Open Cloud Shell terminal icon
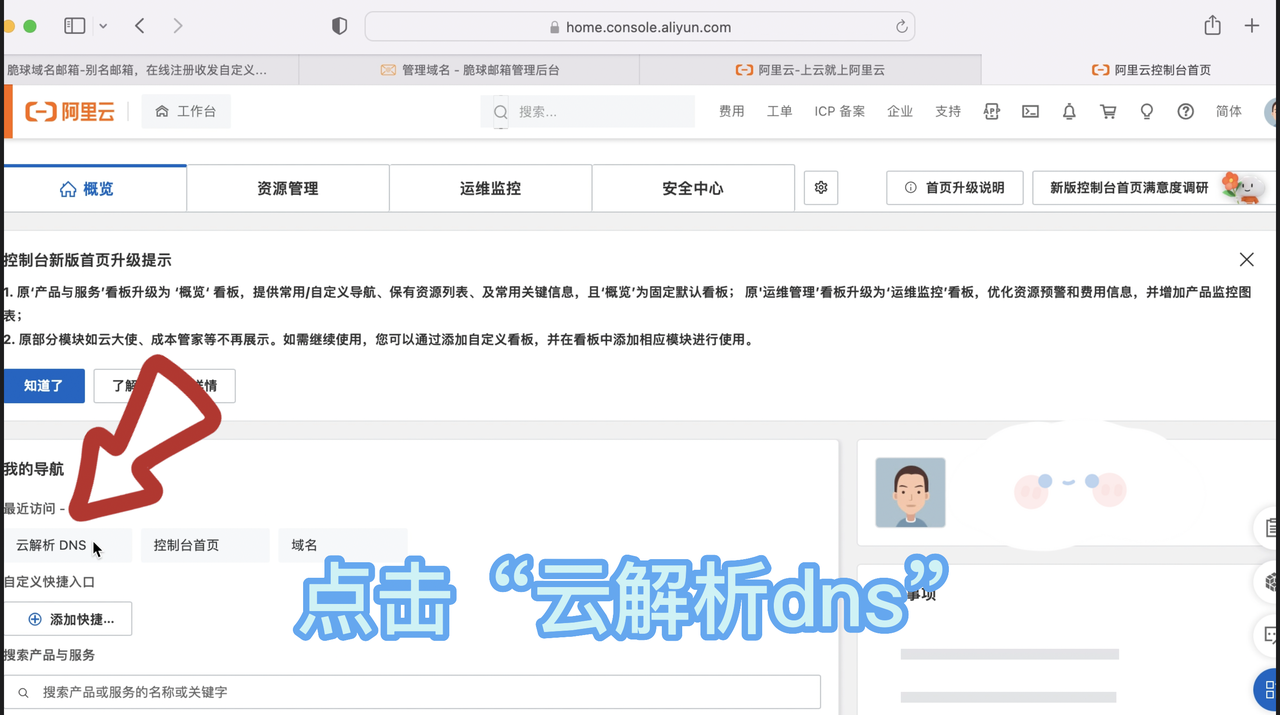This screenshot has width=1280, height=715. click(x=1030, y=111)
